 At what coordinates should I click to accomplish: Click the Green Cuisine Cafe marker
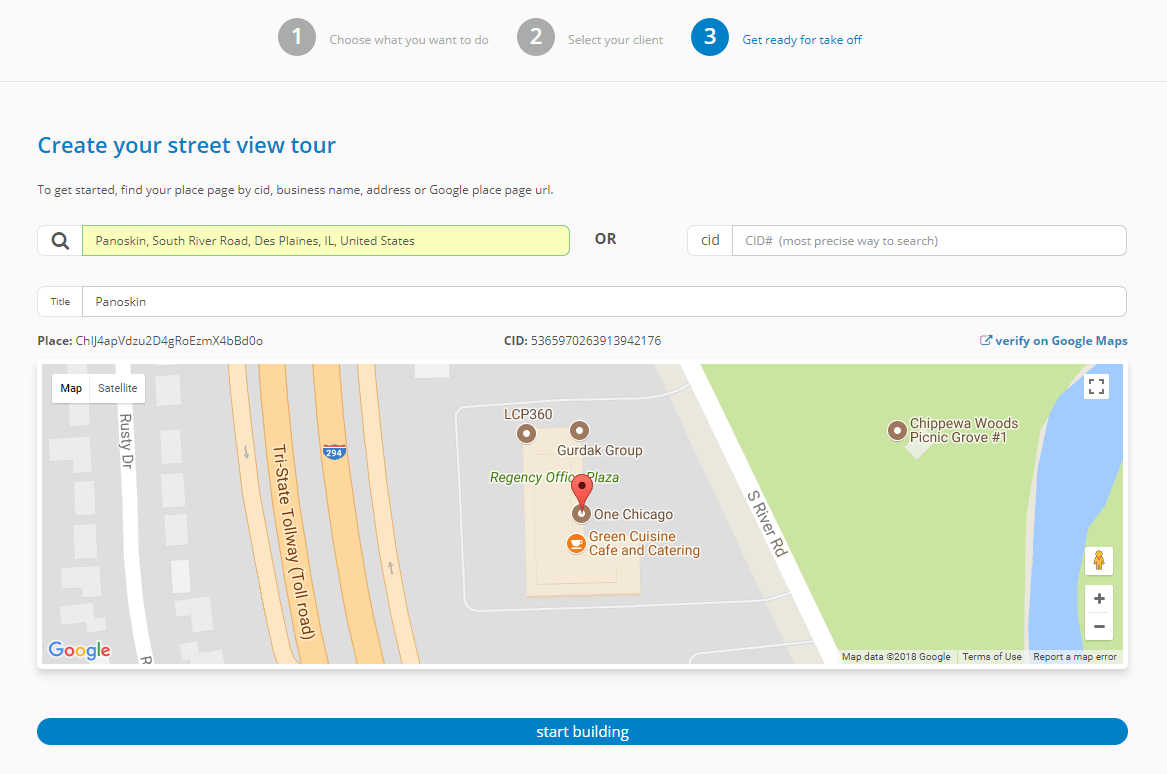point(577,543)
